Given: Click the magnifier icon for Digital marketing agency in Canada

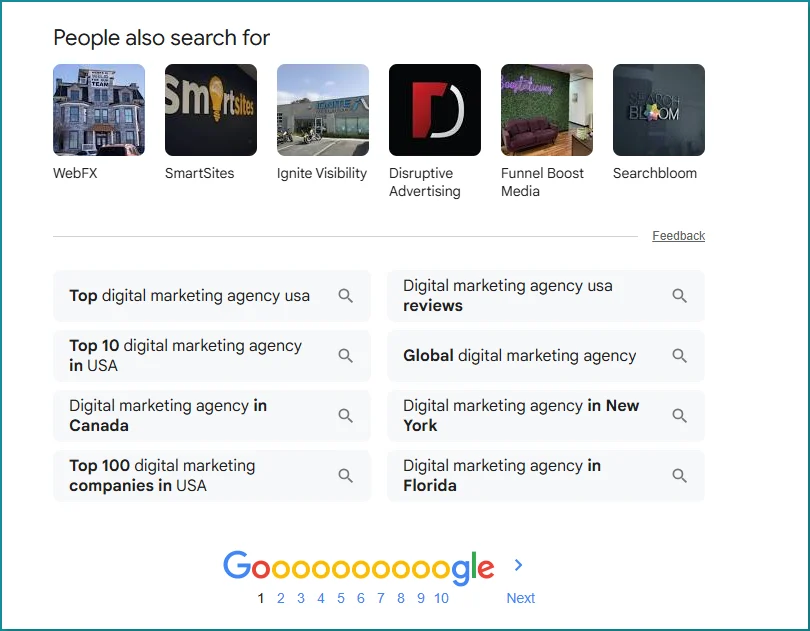Looking at the screenshot, I should tap(346, 416).
